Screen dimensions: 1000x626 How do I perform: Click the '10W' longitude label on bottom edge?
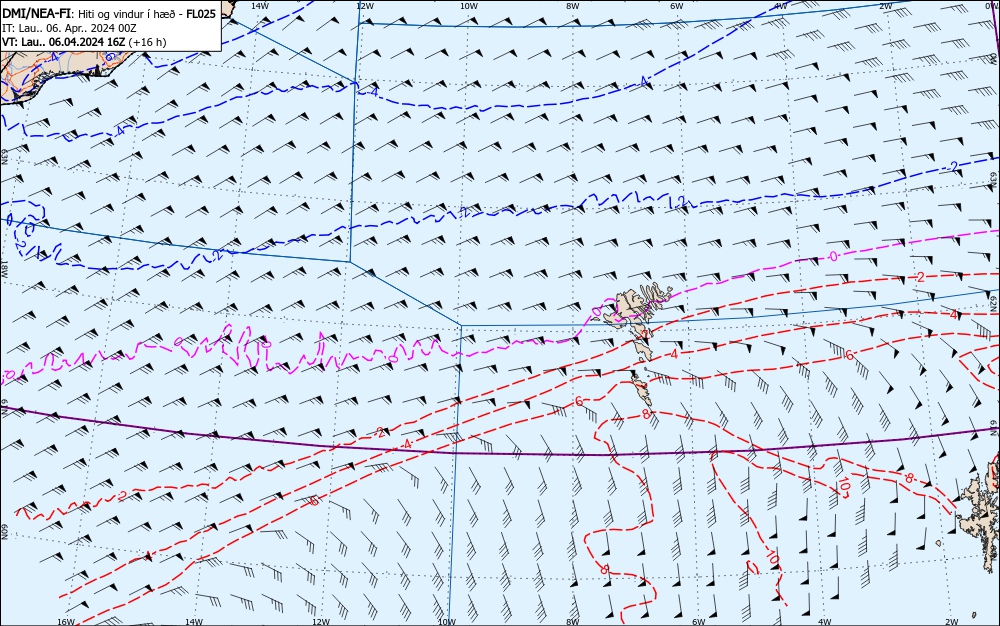click(447, 622)
